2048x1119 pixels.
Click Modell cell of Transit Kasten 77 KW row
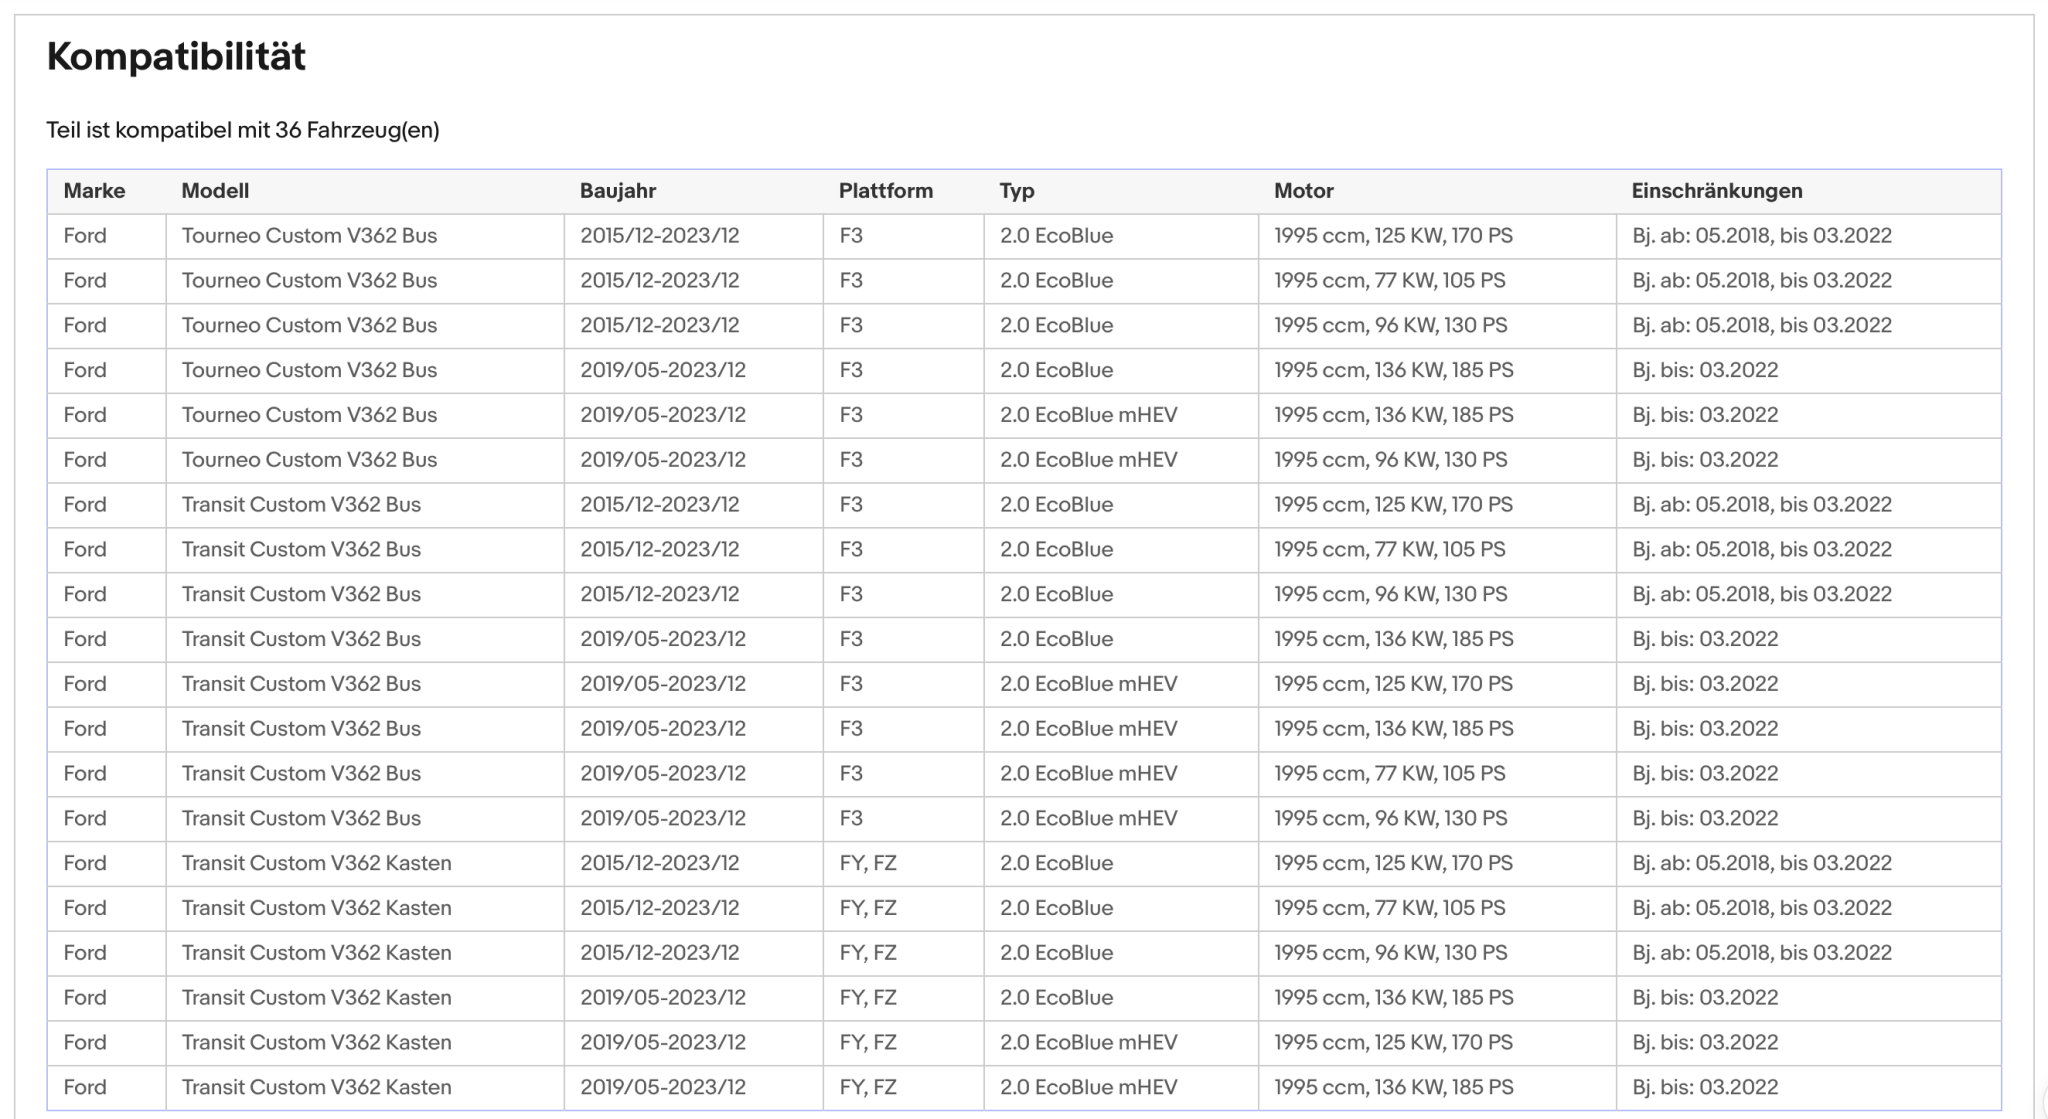(x=365, y=908)
